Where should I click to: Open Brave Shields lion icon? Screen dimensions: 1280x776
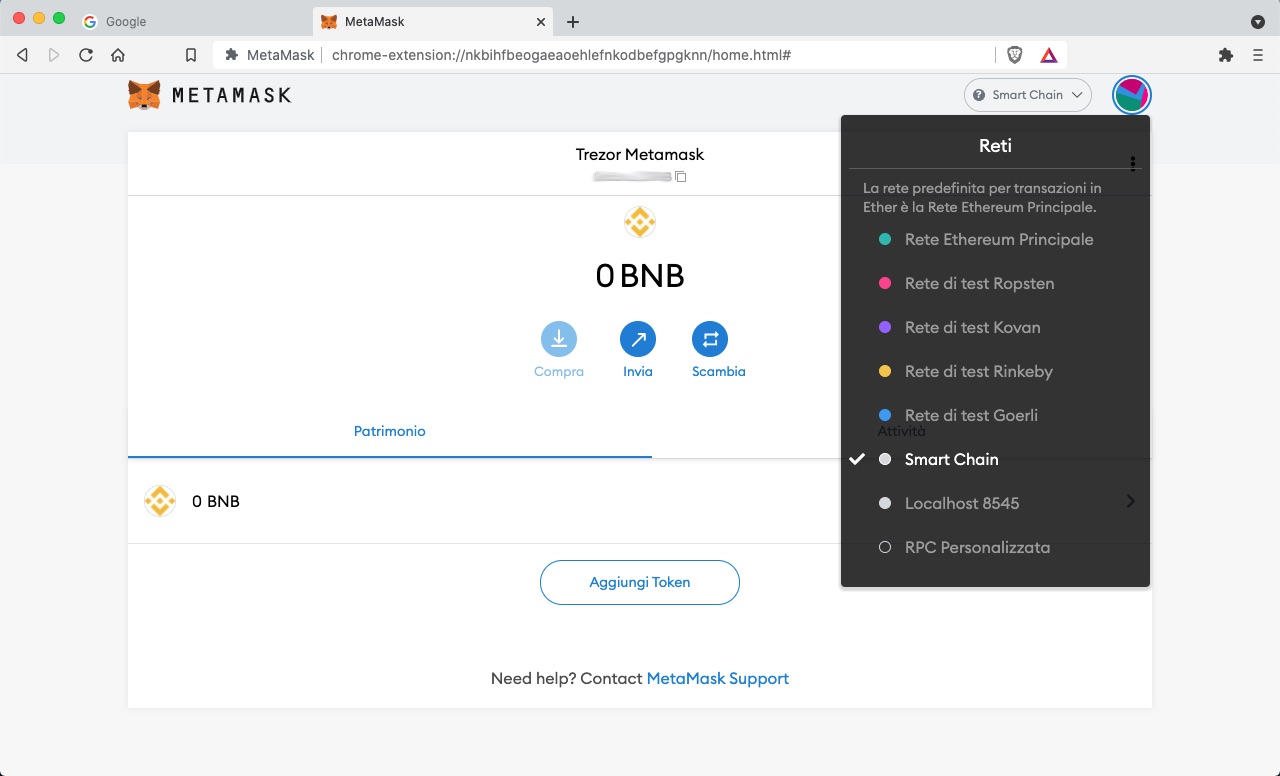(1015, 55)
